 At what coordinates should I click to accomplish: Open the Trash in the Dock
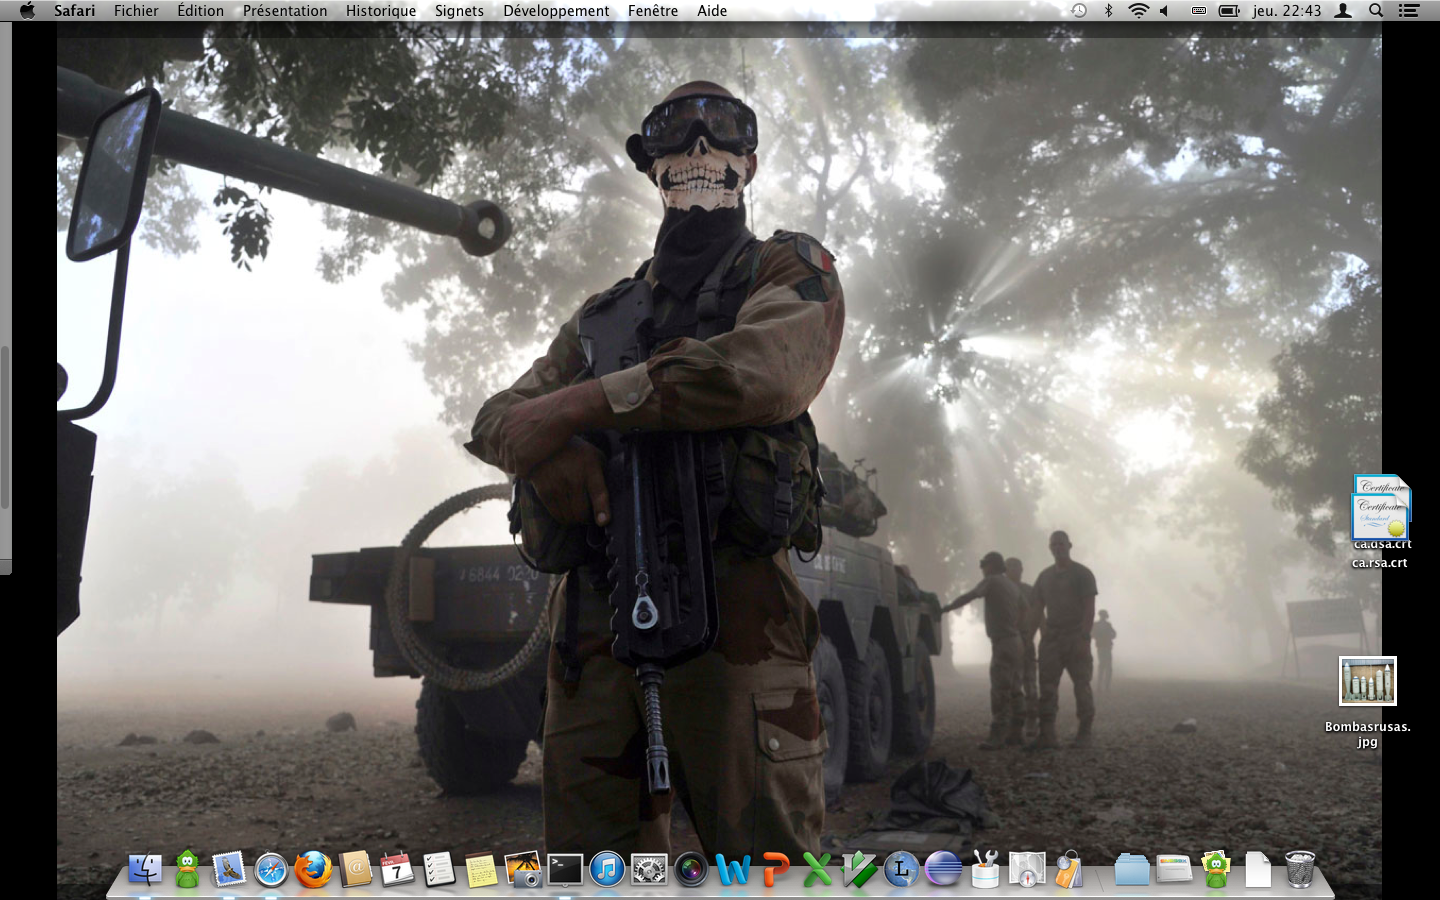[1300, 869]
